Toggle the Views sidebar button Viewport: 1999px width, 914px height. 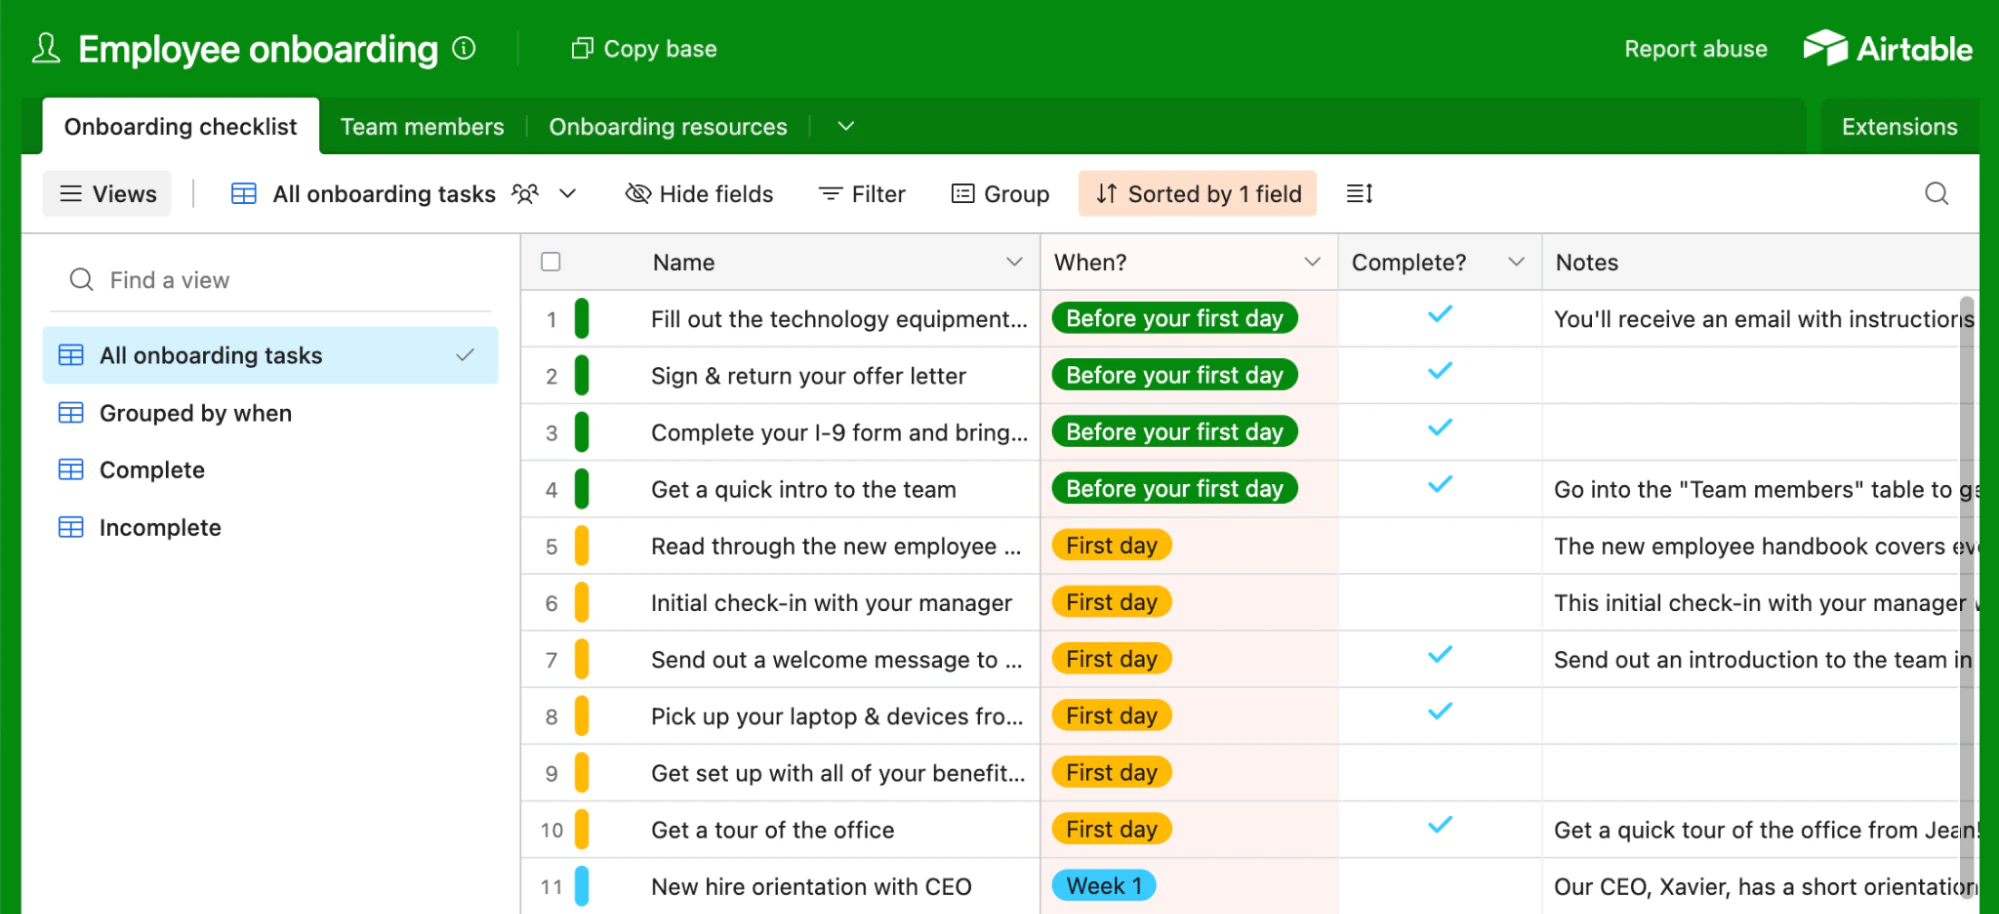click(x=107, y=194)
